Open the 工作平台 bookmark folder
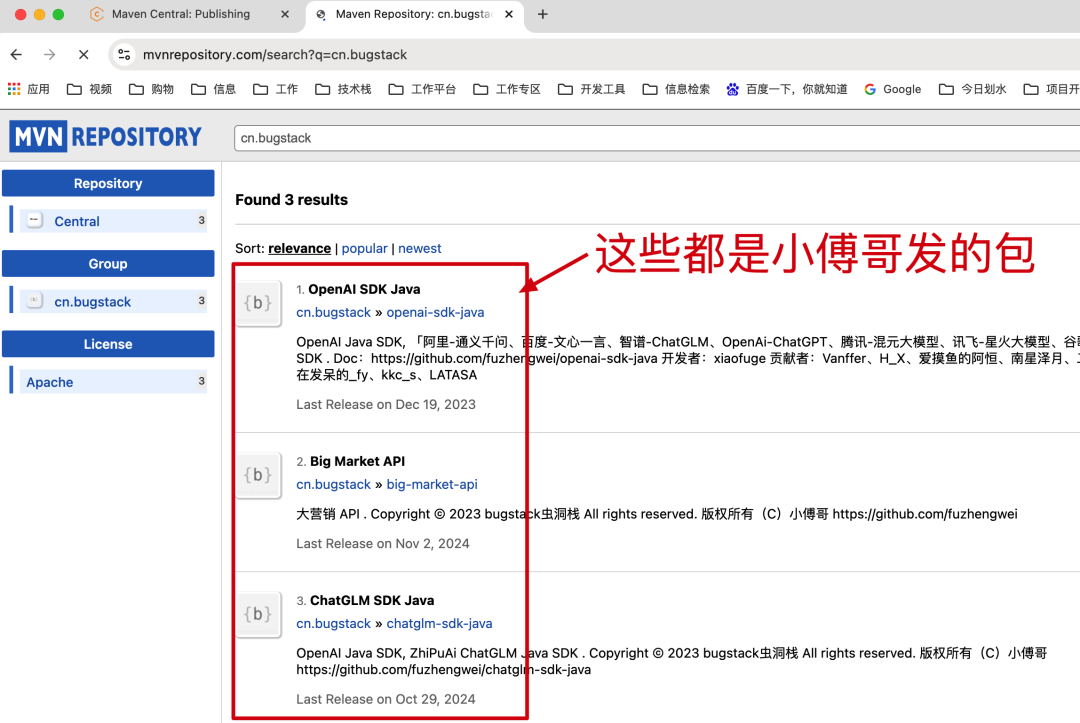This screenshot has width=1080, height=723. coord(422,89)
